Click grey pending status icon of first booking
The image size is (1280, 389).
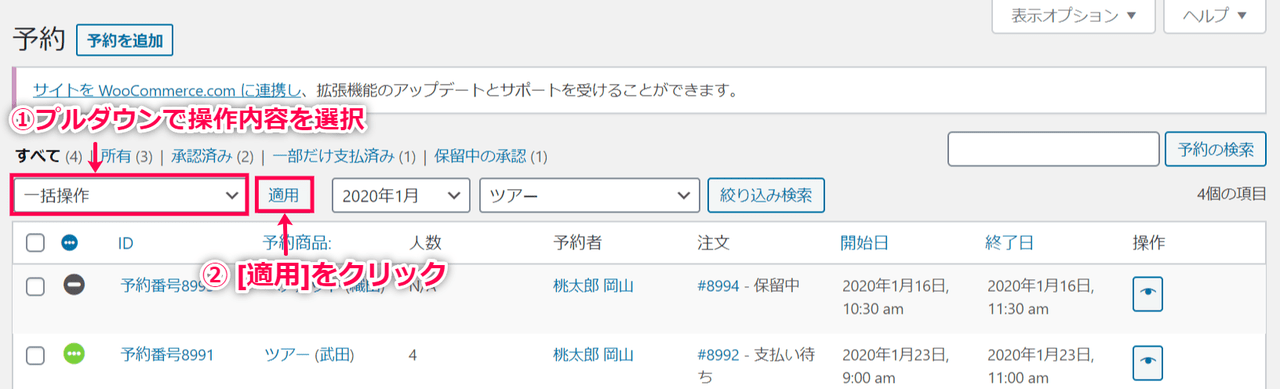73,285
